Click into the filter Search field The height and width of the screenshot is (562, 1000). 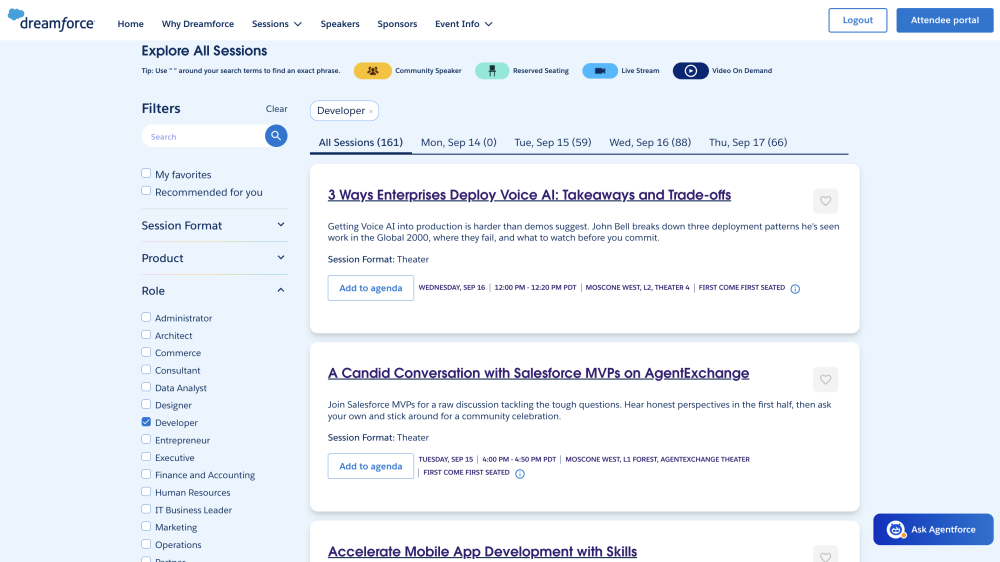[203, 136]
